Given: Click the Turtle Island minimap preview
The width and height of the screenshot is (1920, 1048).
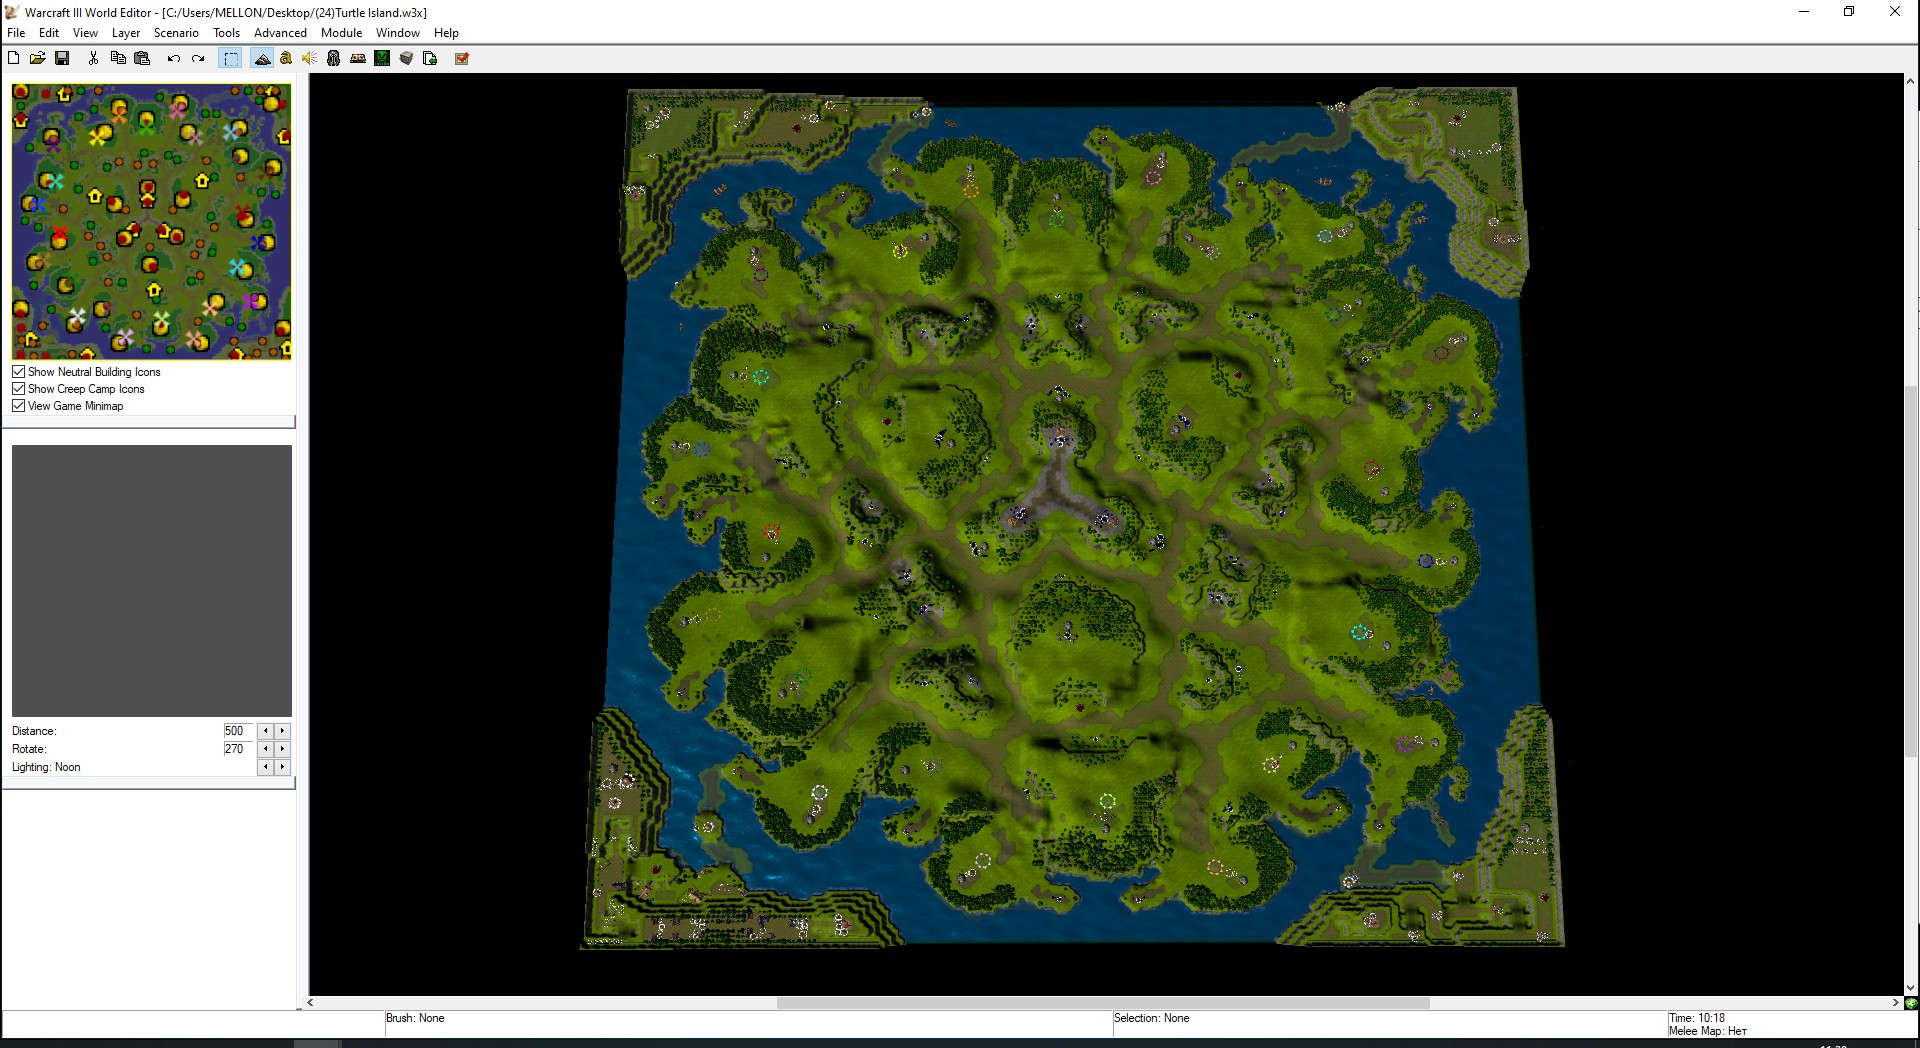Looking at the screenshot, I should point(152,222).
